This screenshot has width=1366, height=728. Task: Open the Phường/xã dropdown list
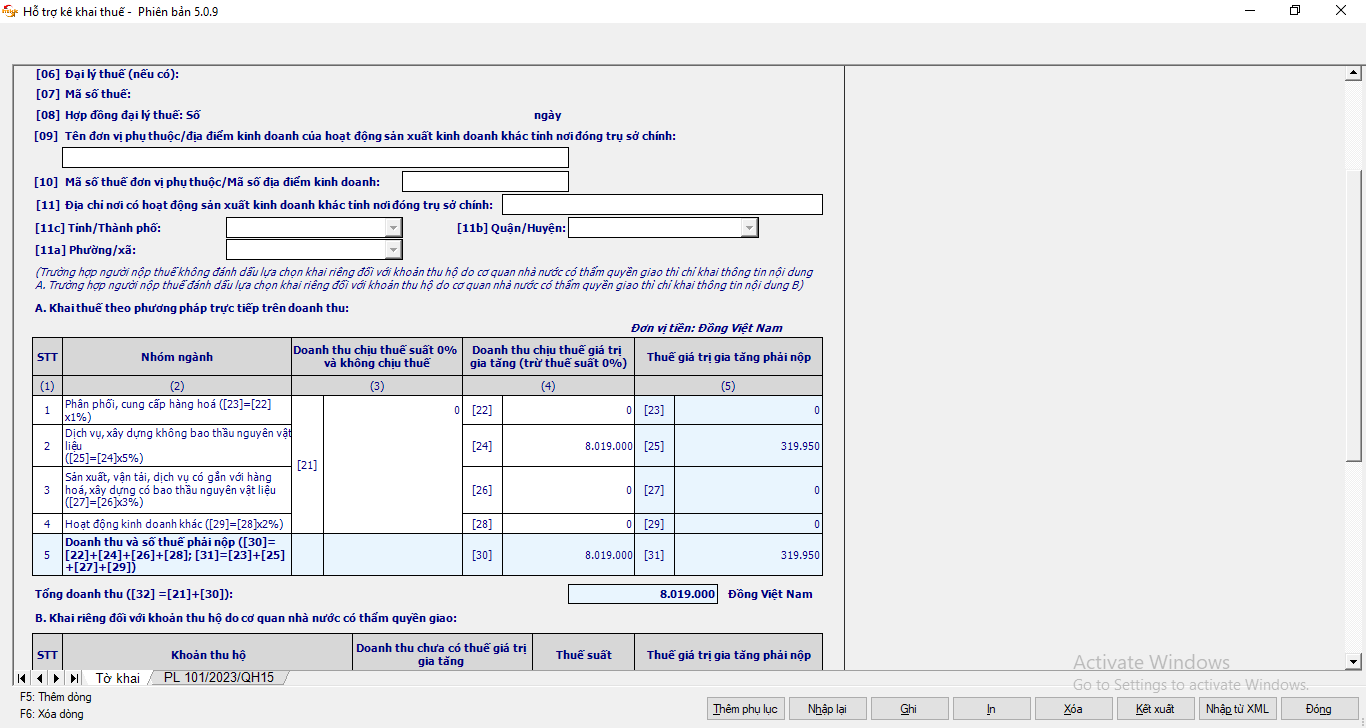coord(393,250)
